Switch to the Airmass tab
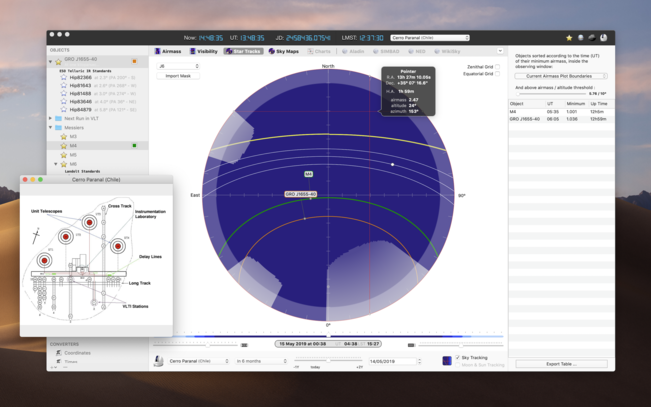The image size is (651, 407). pyautogui.click(x=168, y=51)
